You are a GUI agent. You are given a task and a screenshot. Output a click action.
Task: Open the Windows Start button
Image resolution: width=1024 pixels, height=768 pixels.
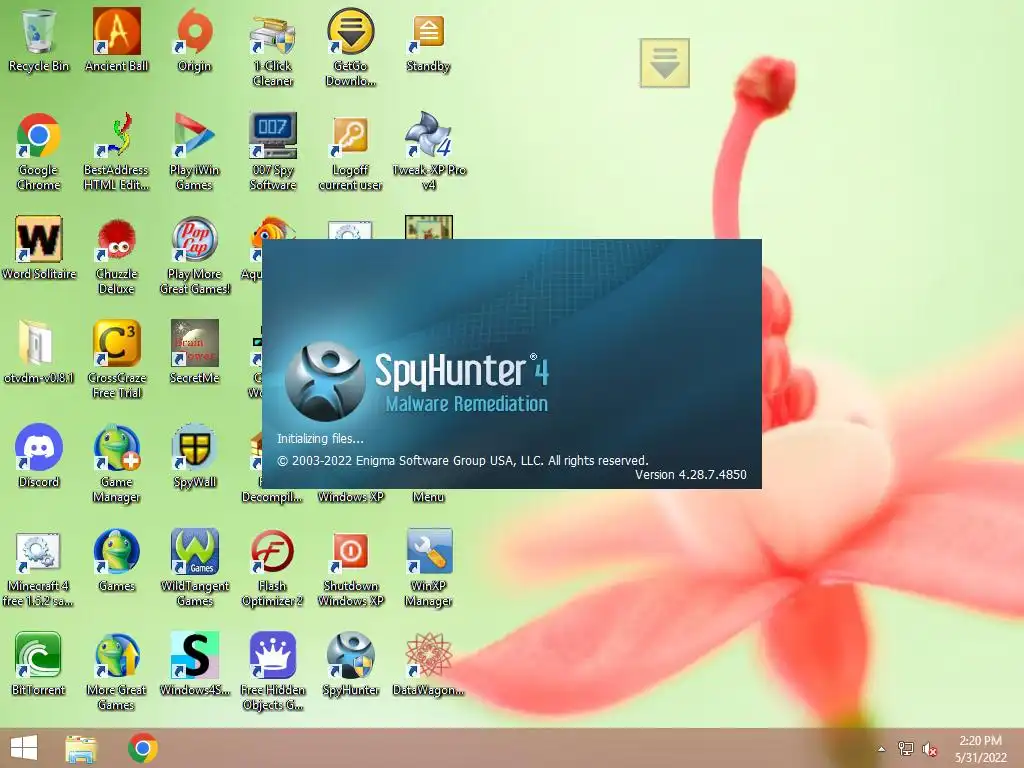tap(24, 748)
